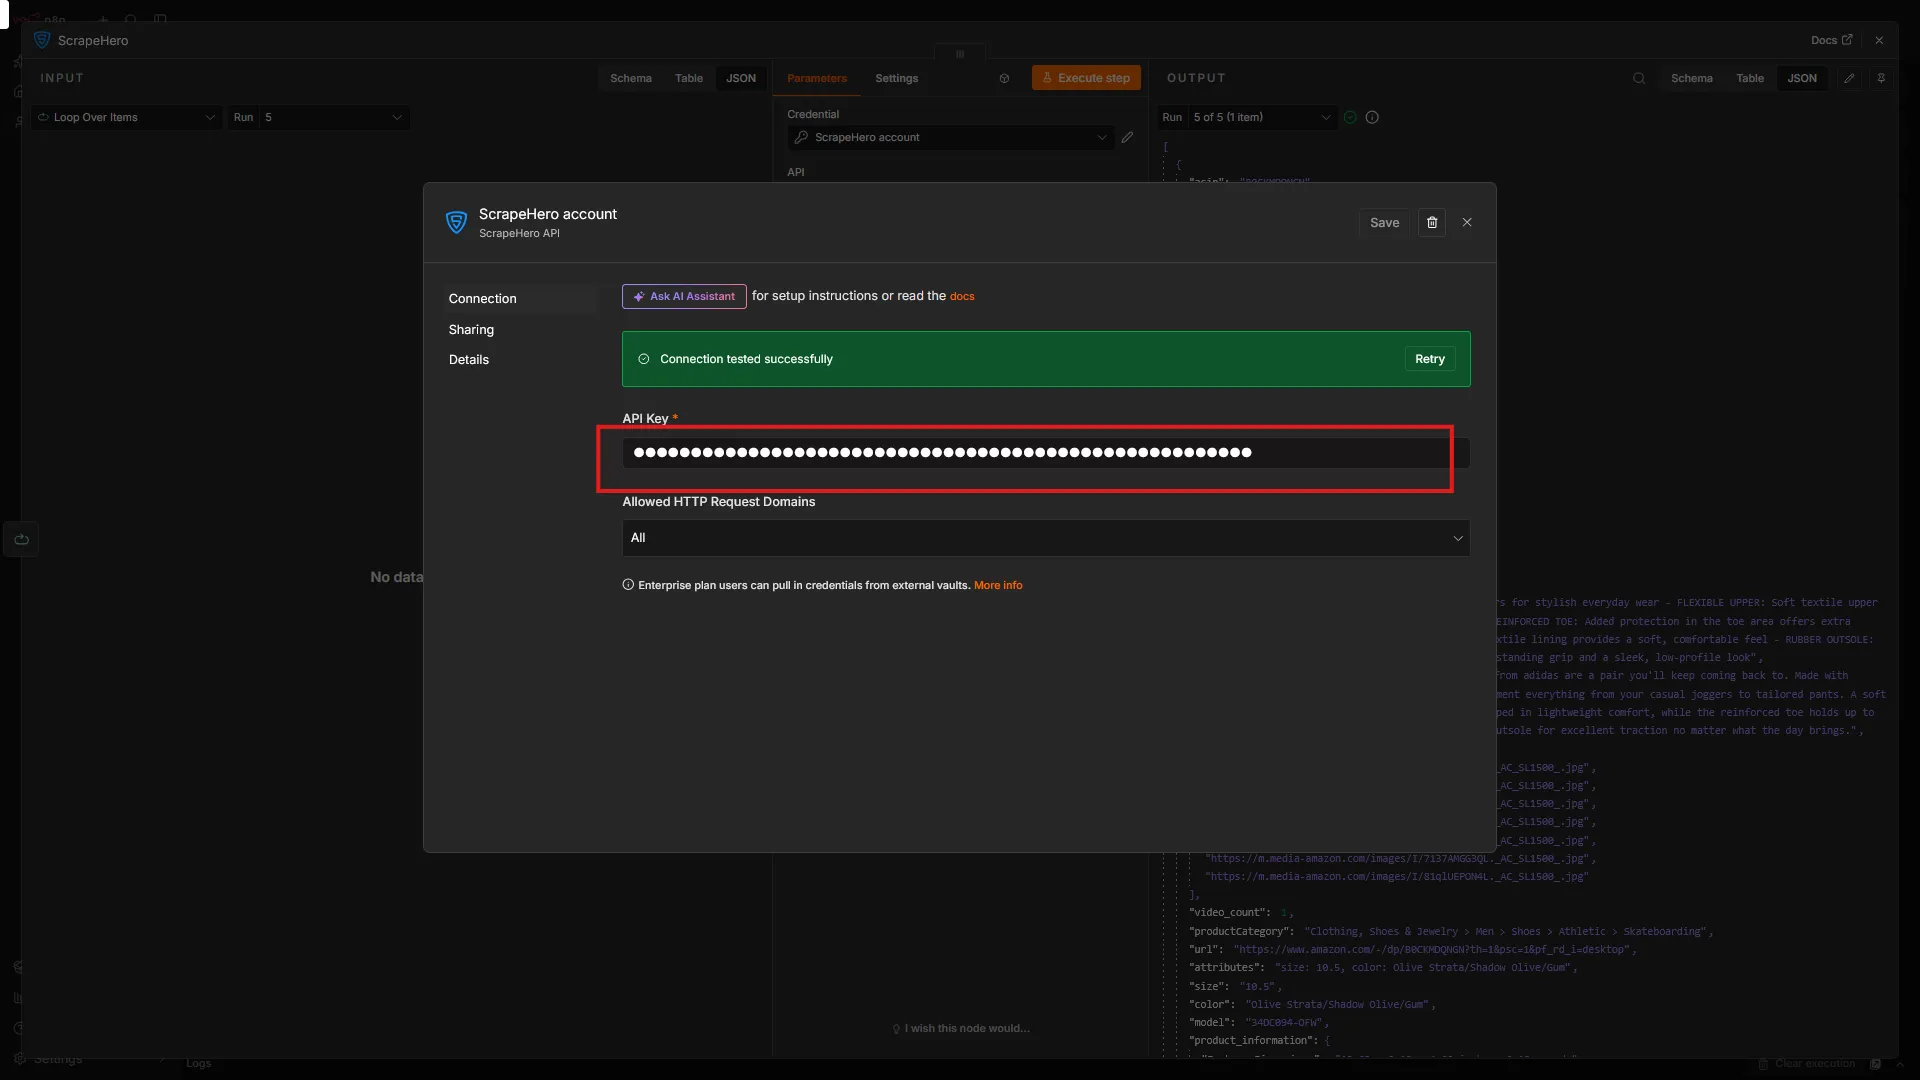
Task: Select JSON view in INPUT panel
Action: [x=741, y=78]
